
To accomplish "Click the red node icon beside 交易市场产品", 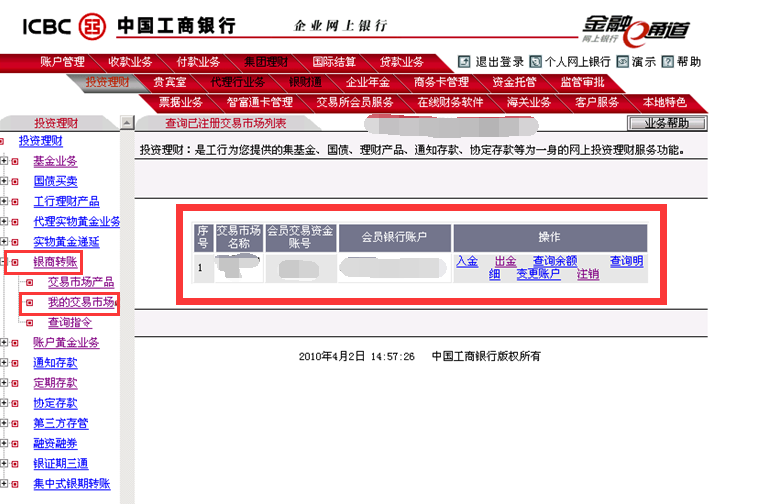I will (30, 282).
